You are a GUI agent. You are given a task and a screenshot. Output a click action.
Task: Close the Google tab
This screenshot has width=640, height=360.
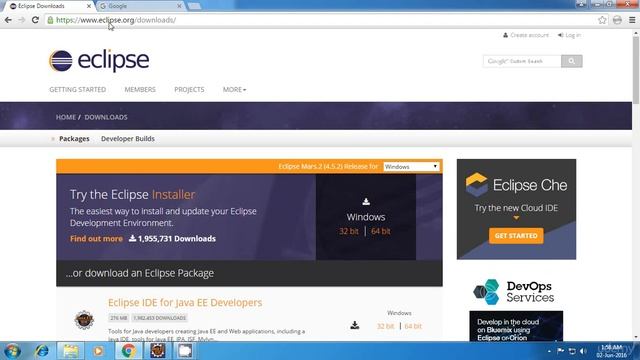click(179, 6)
